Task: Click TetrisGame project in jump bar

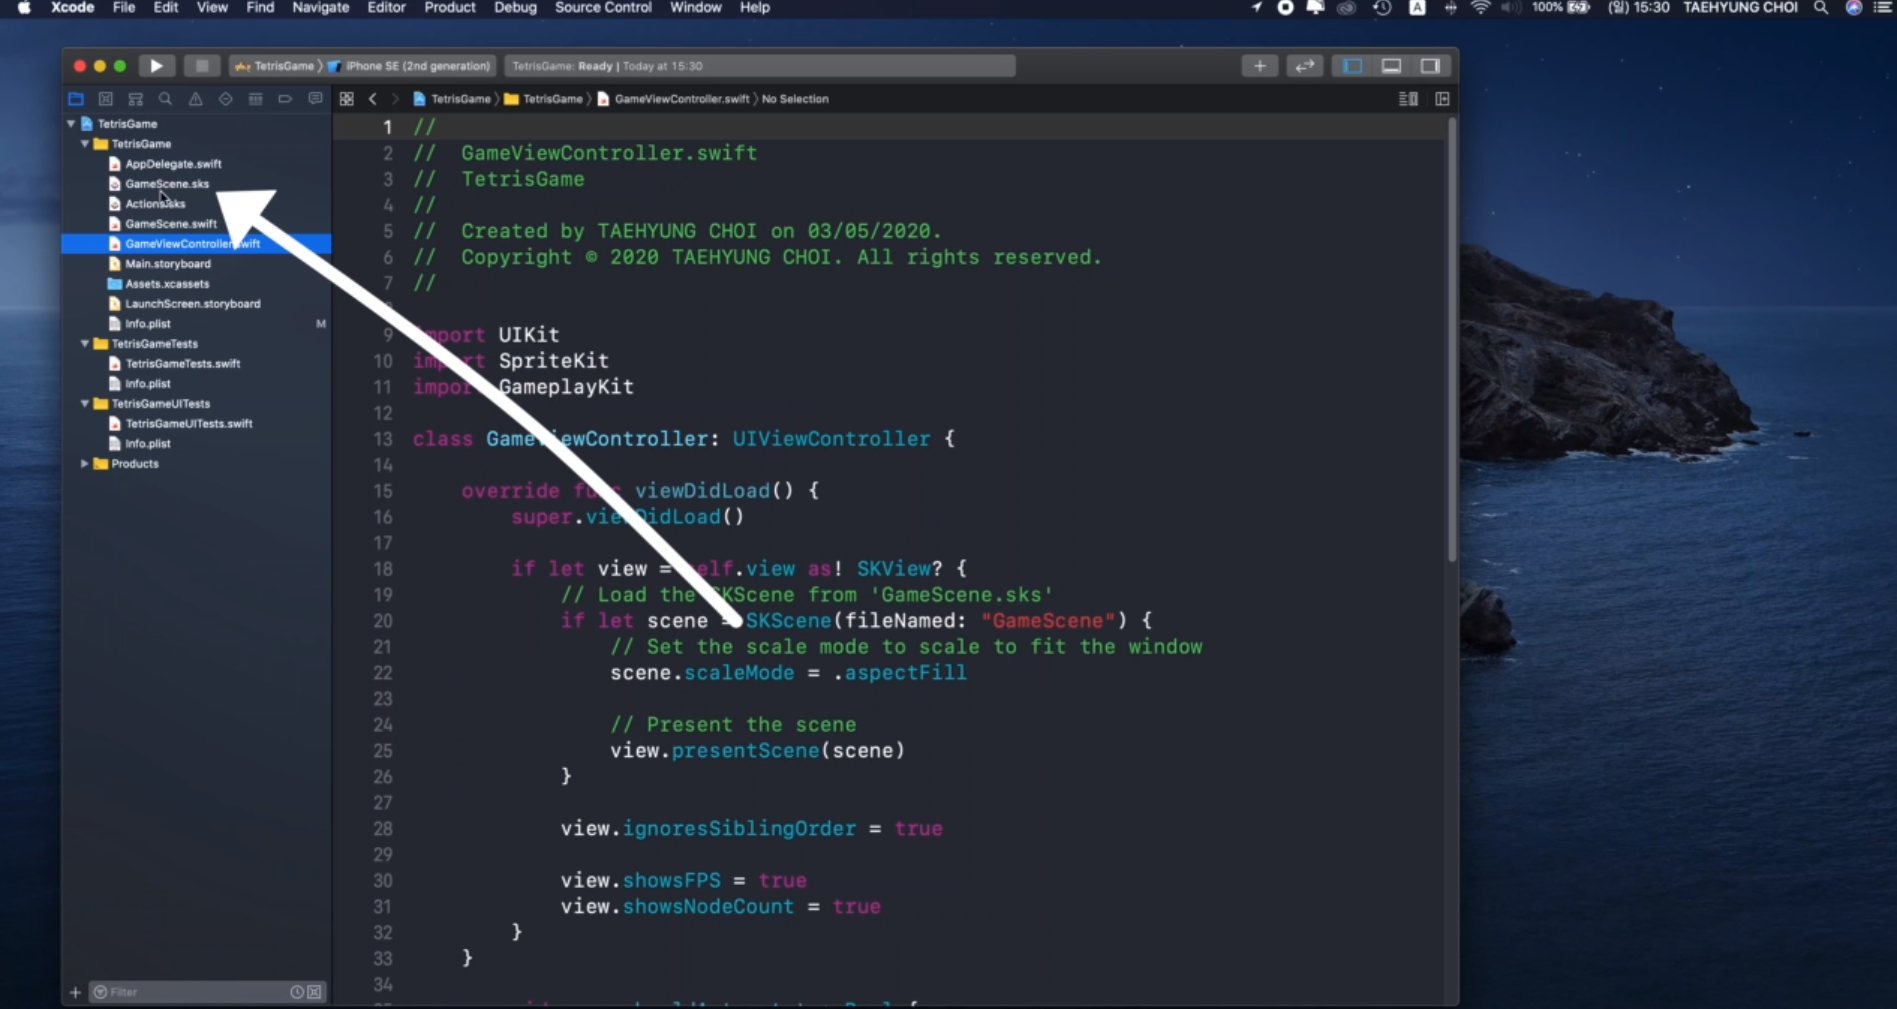Action: click(x=452, y=99)
